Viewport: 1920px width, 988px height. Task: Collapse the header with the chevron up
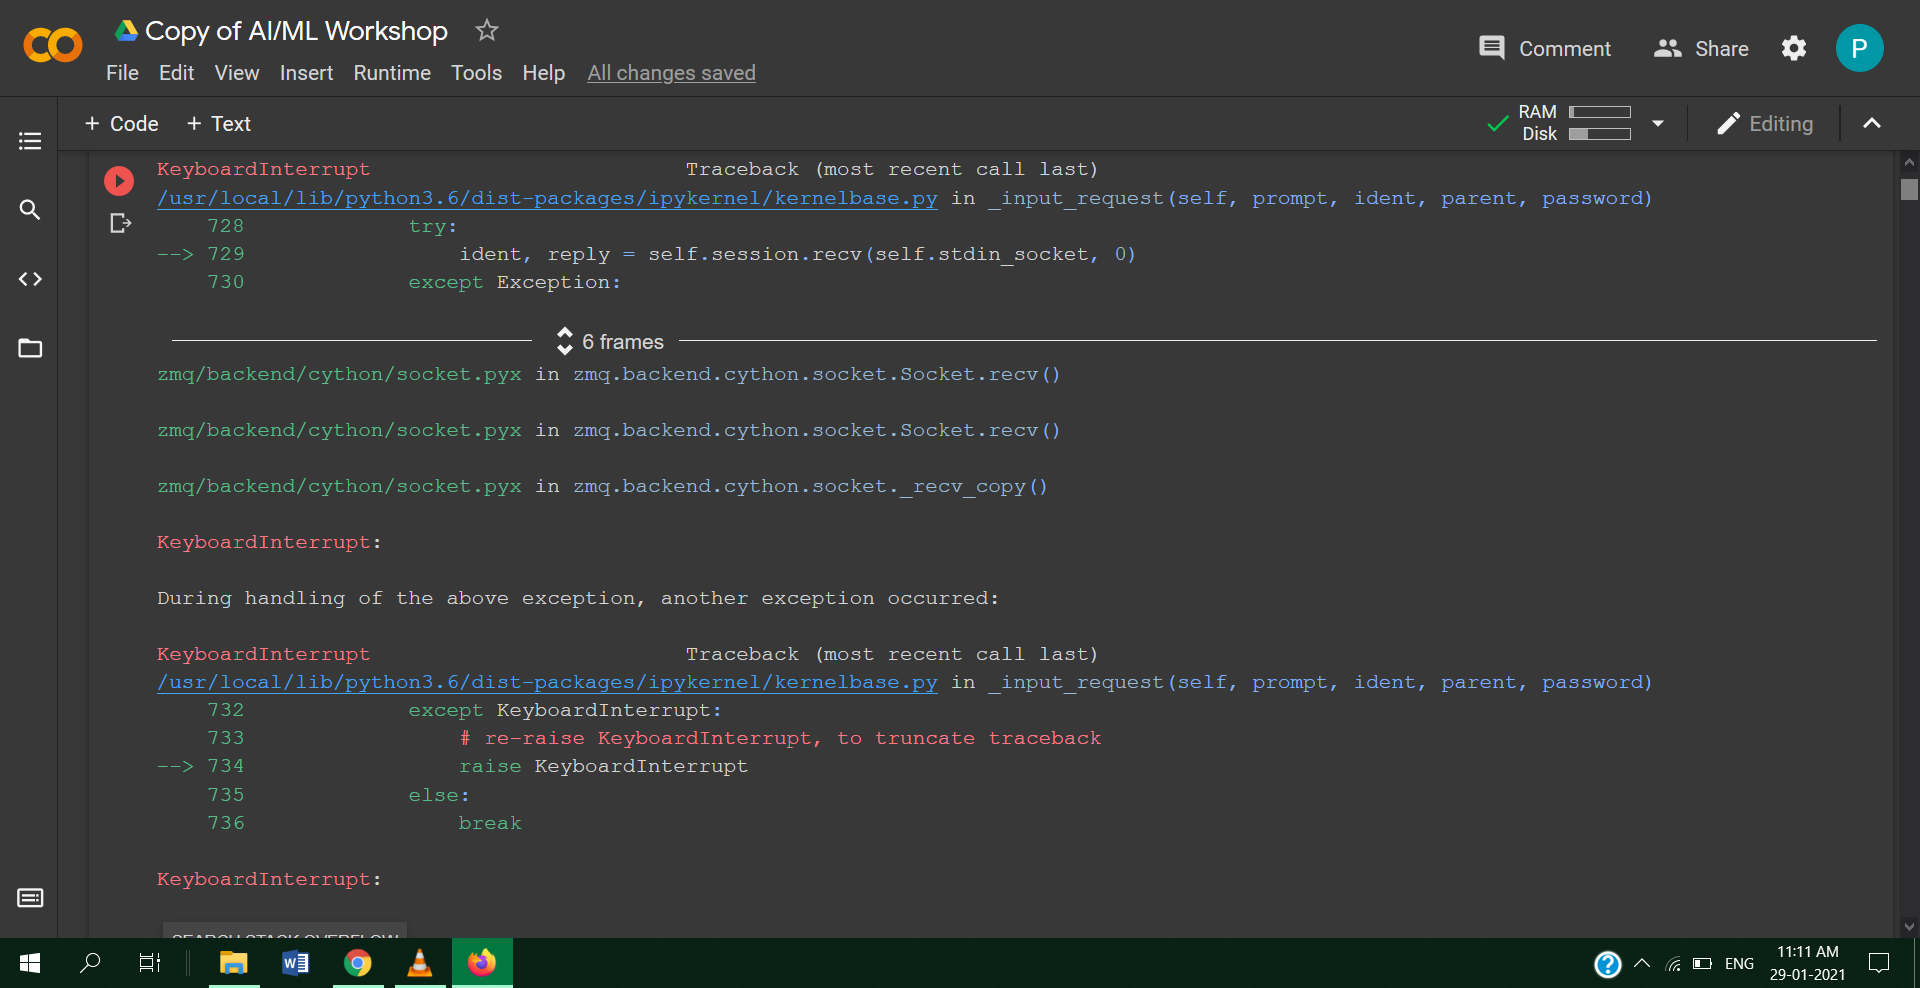pyautogui.click(x=1872, y=123)
